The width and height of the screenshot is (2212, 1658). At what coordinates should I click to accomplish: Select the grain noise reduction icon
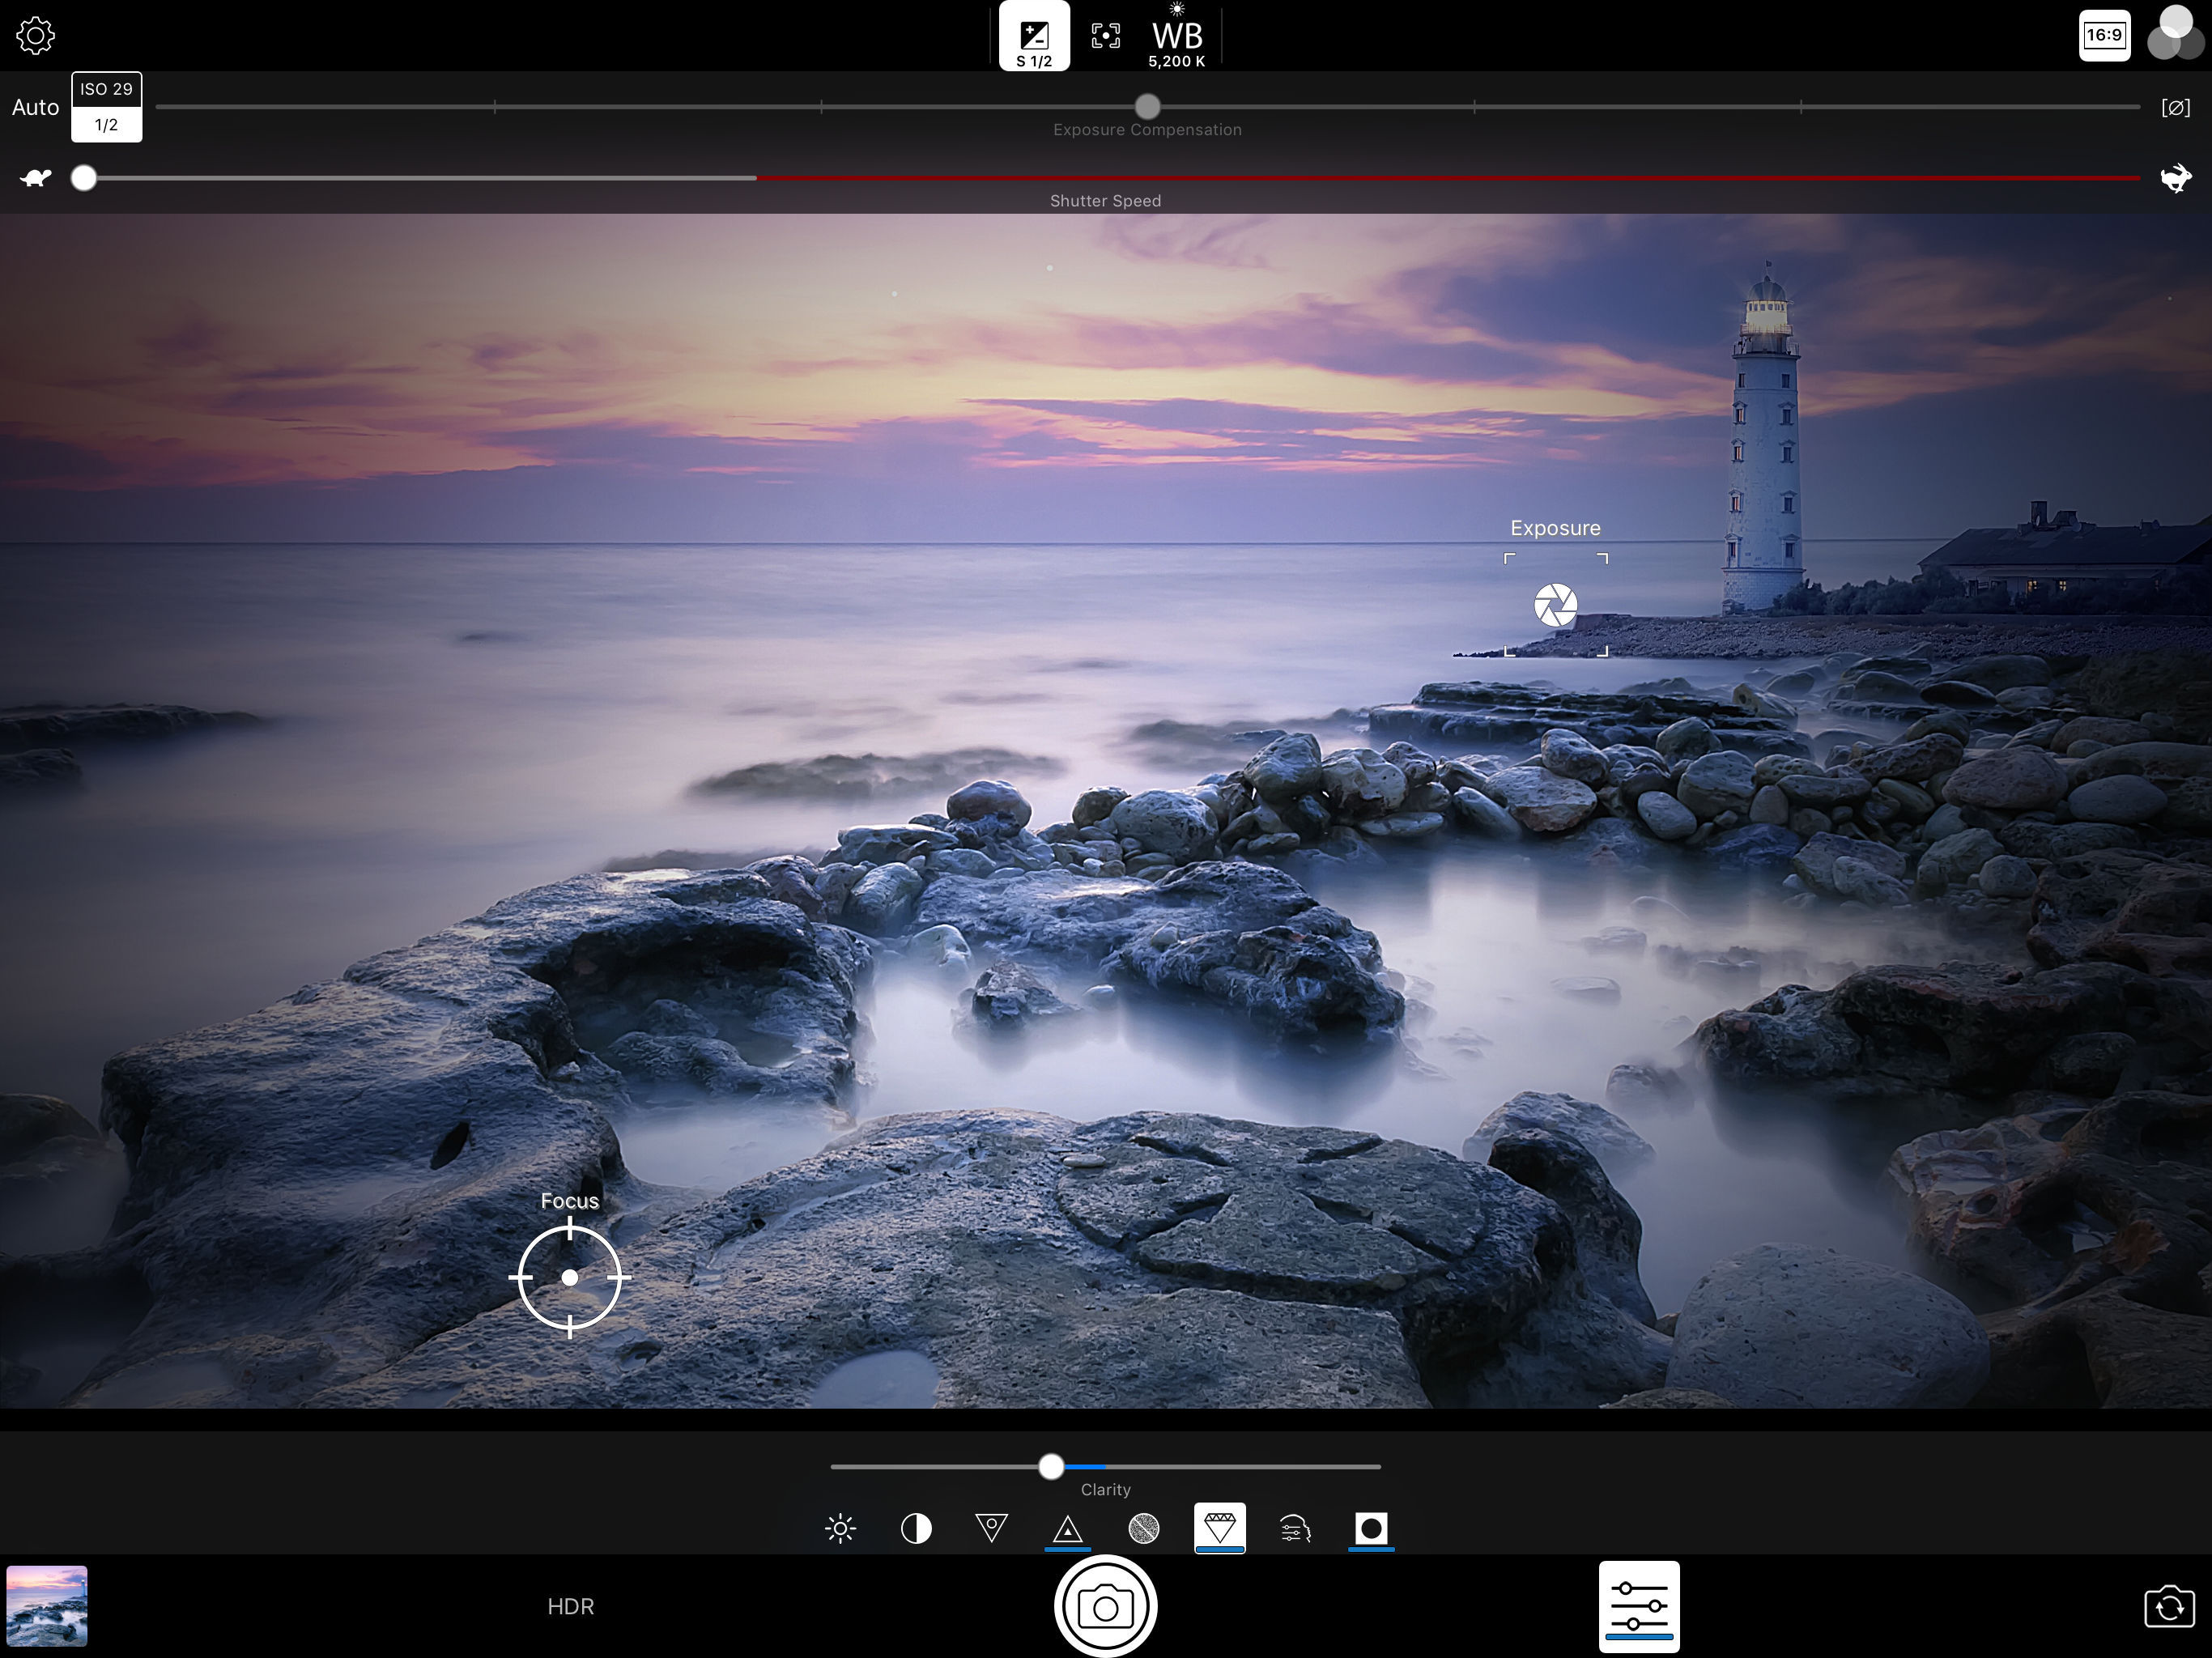pos(1143,1528)
